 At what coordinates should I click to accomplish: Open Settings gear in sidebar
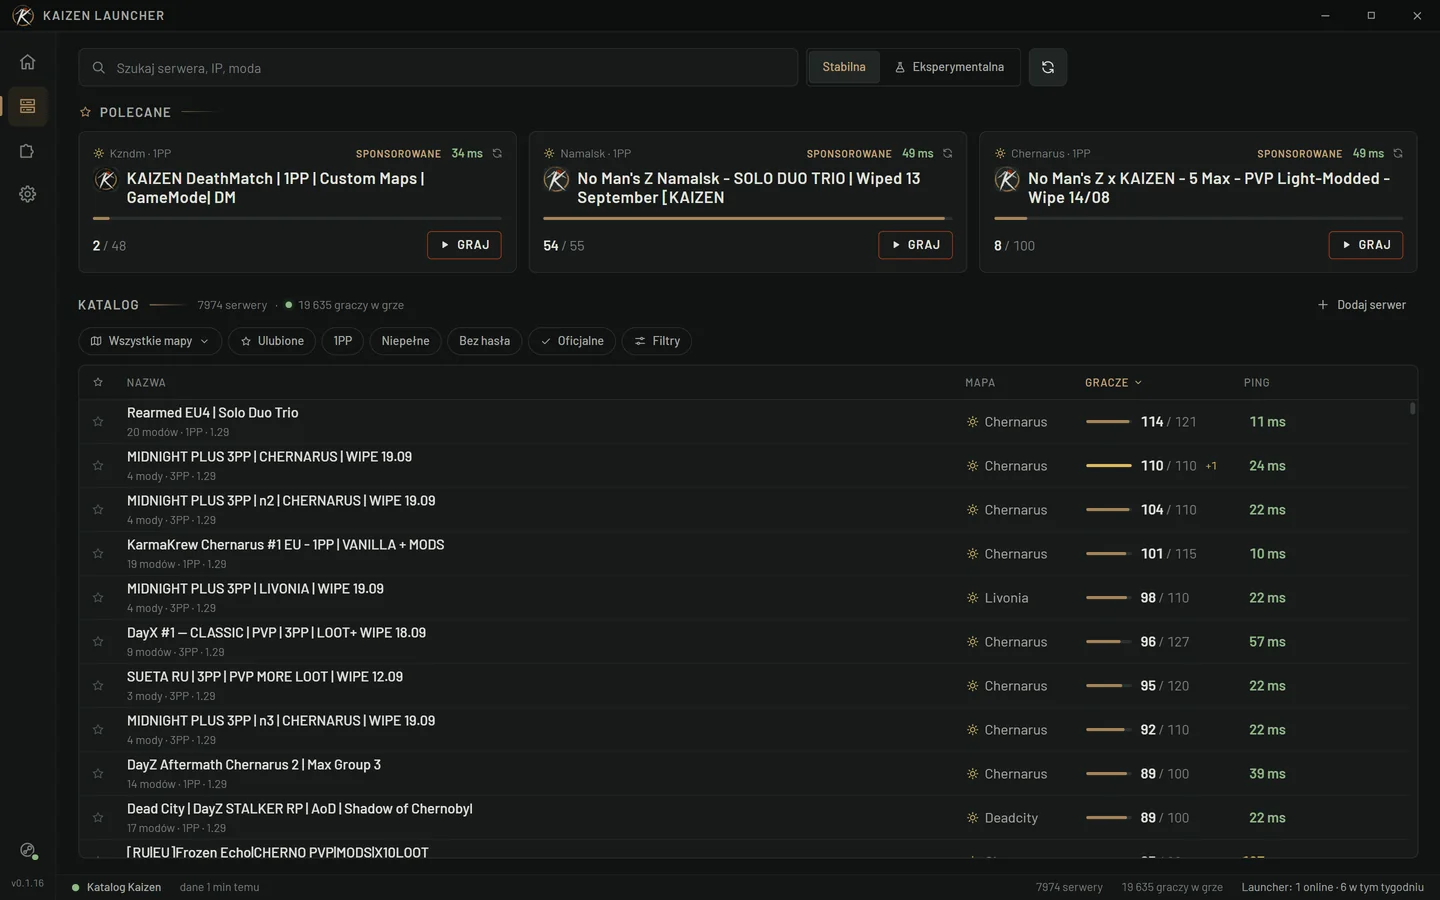coord(27,194)
